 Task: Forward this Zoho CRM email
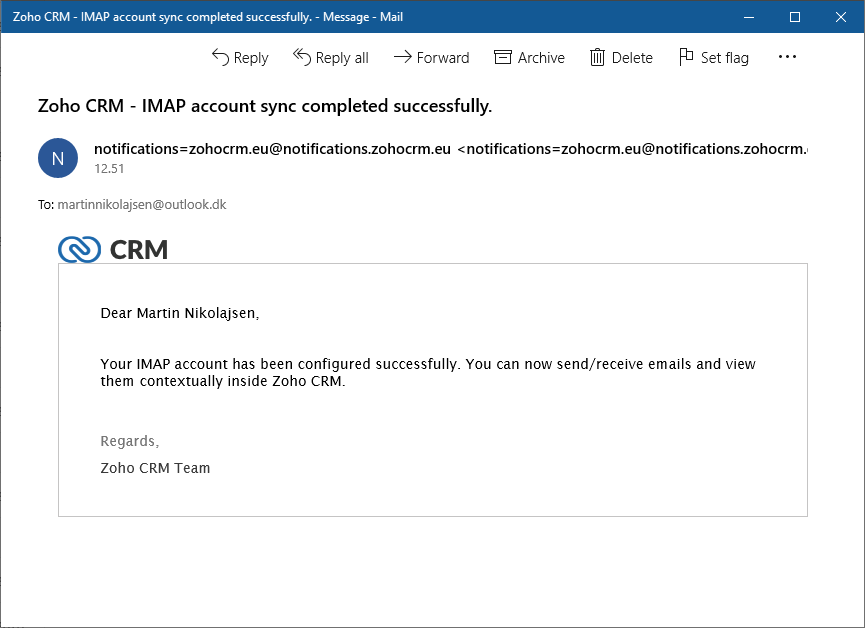tap(431, 57)
